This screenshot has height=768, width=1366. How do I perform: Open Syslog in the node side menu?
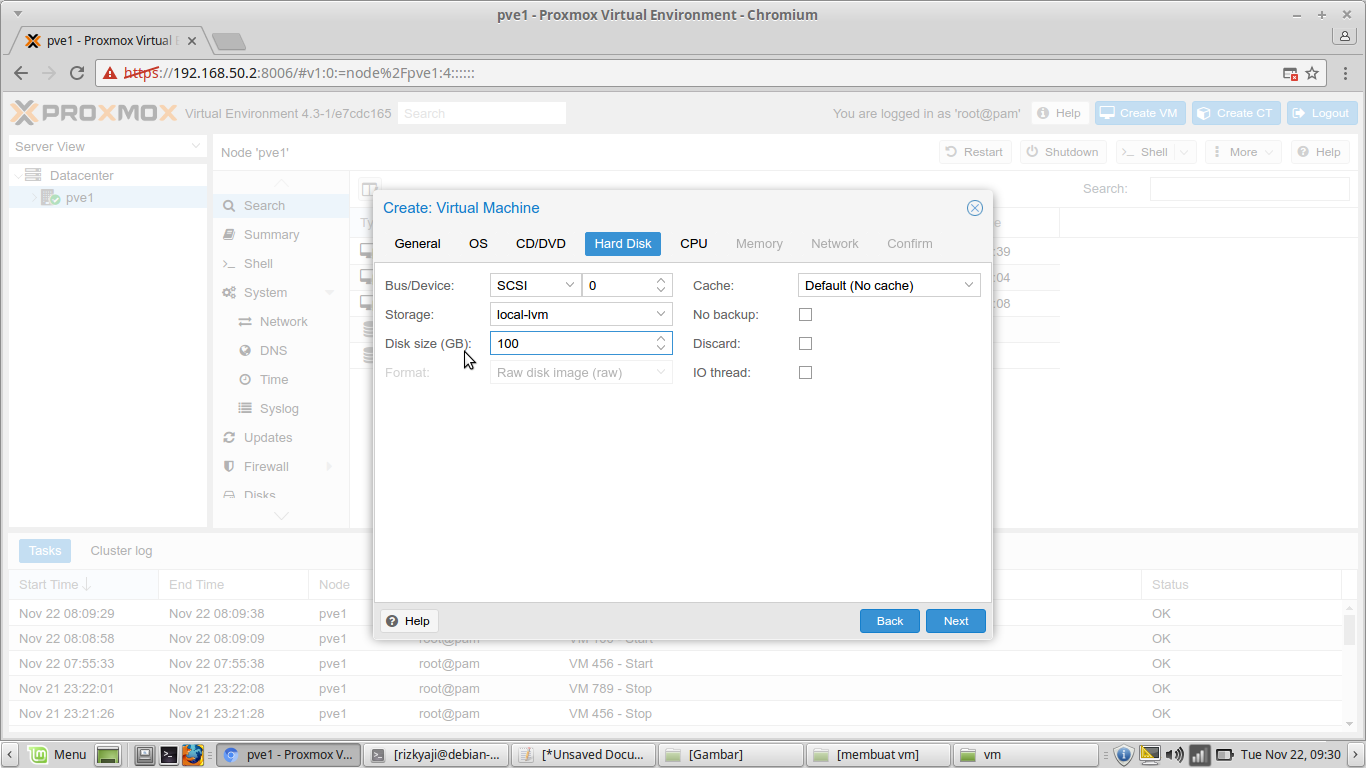point(280,409)
